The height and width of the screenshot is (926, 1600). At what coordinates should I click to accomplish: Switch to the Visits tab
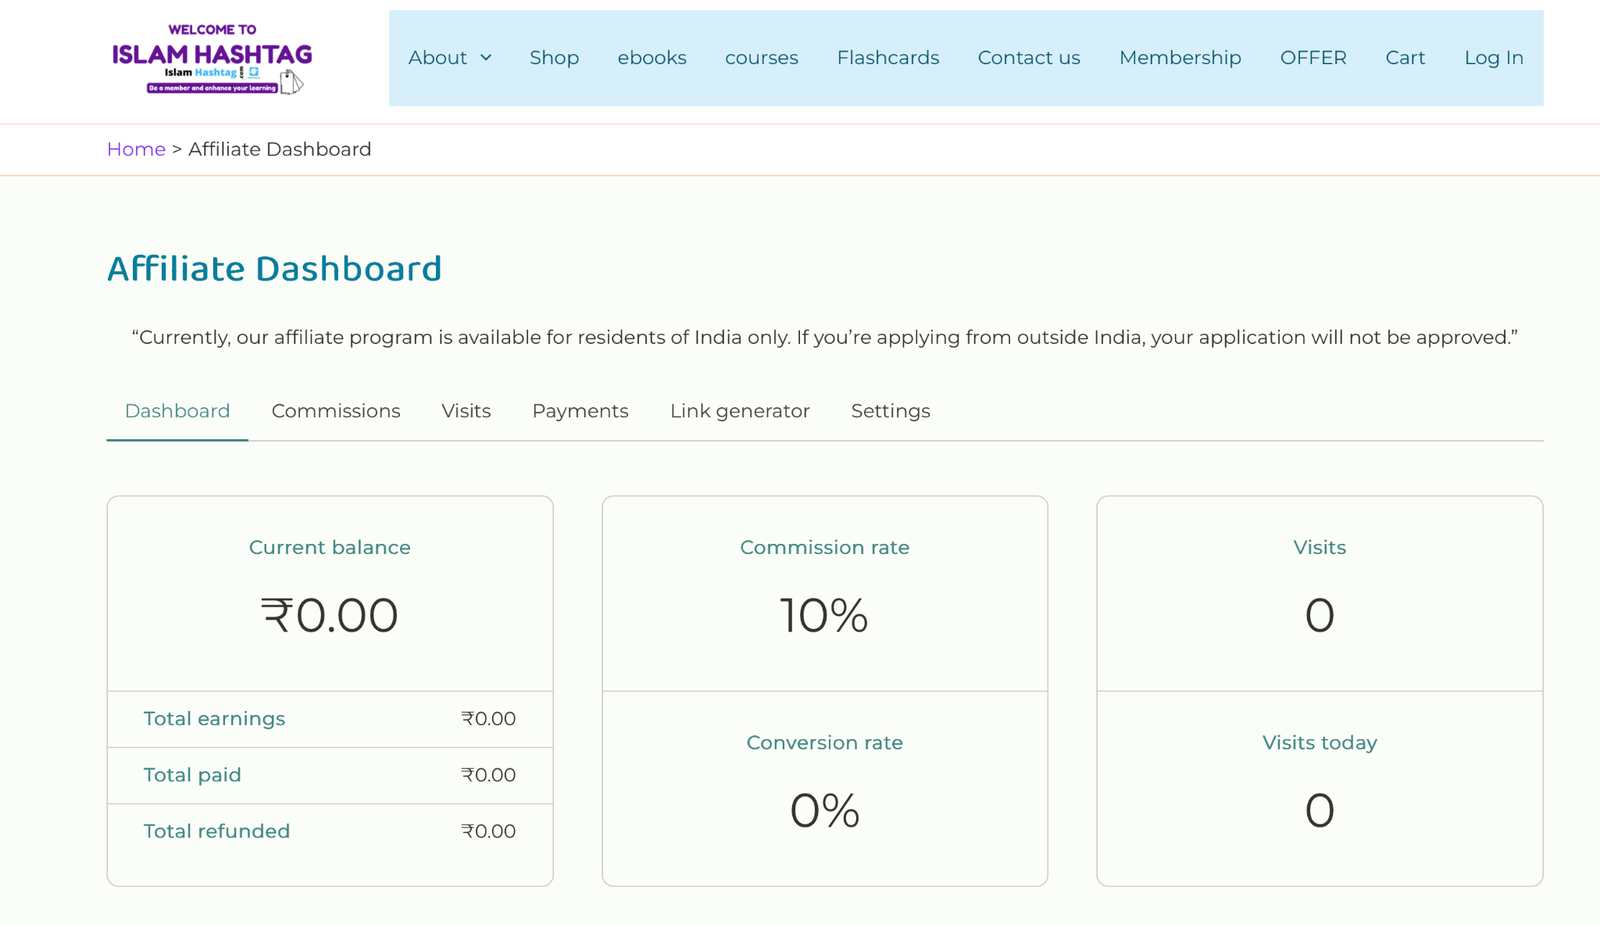click(x=466, y=411)
